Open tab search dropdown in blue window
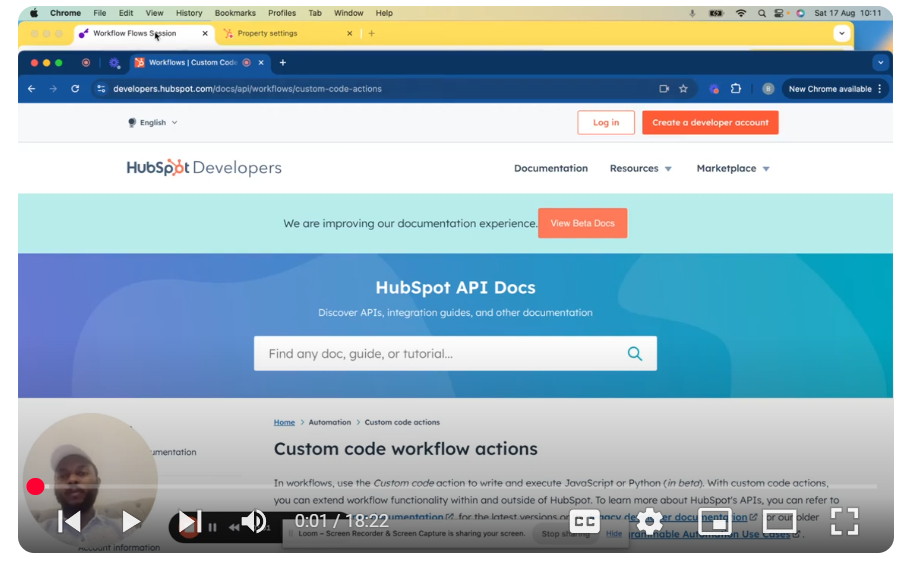Screen dimensions: 905x562 (x=880, y=62)
